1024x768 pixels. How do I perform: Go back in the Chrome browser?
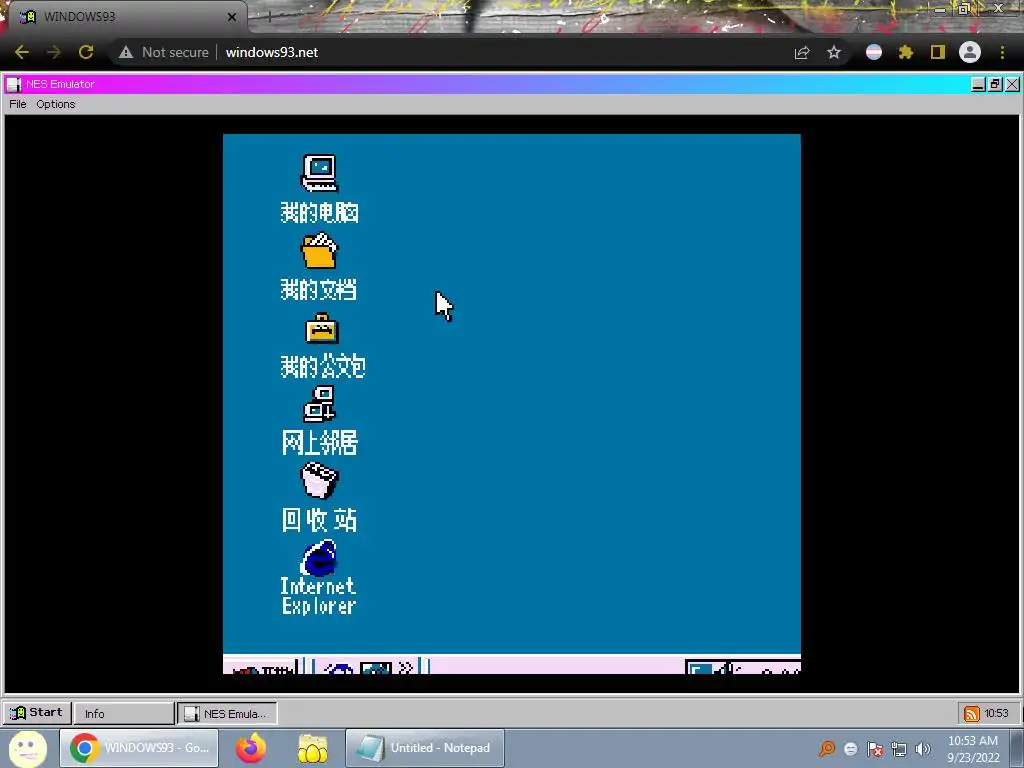[x=22, y=52]
